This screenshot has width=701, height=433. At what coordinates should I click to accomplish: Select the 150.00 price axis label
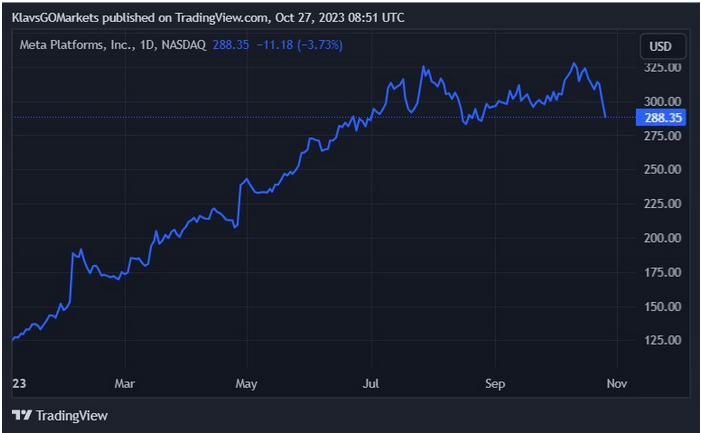tap(661, 306)
